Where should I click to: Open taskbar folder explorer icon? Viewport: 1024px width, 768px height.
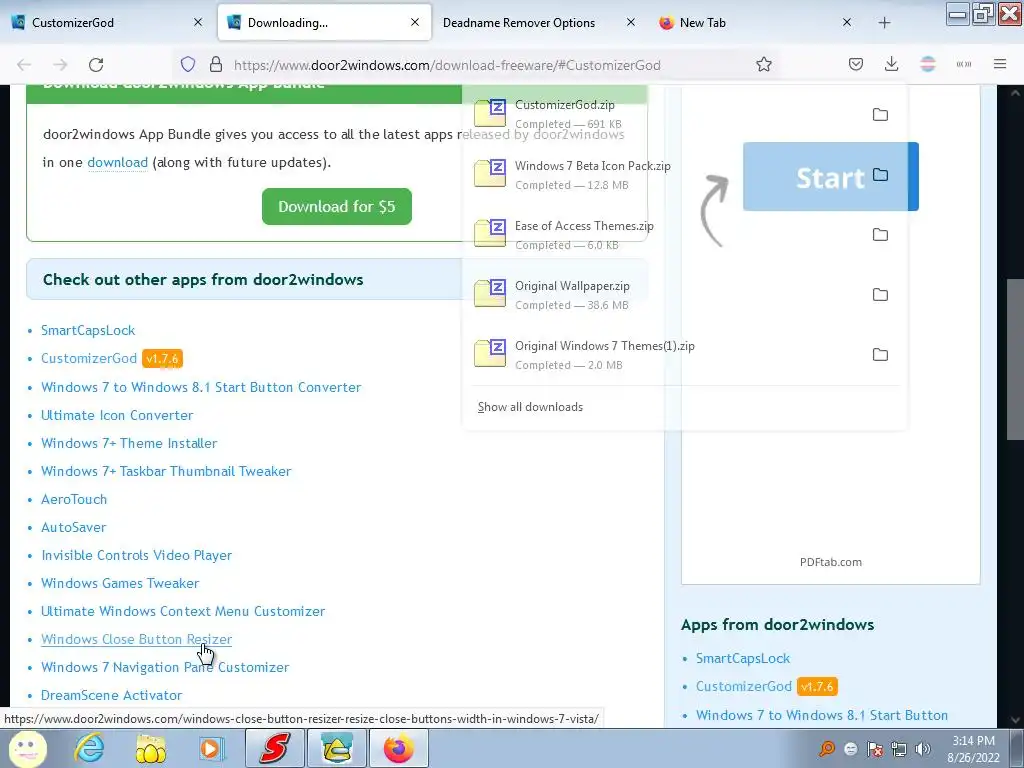[x=150, y=749]
